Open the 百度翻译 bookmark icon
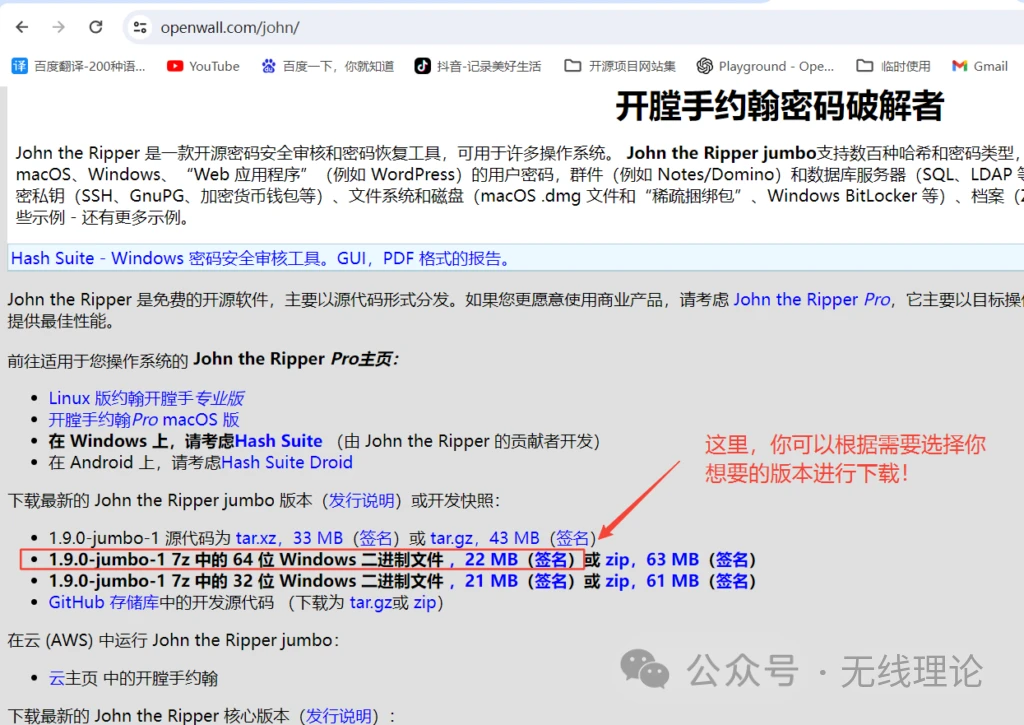 pos(20,66)
